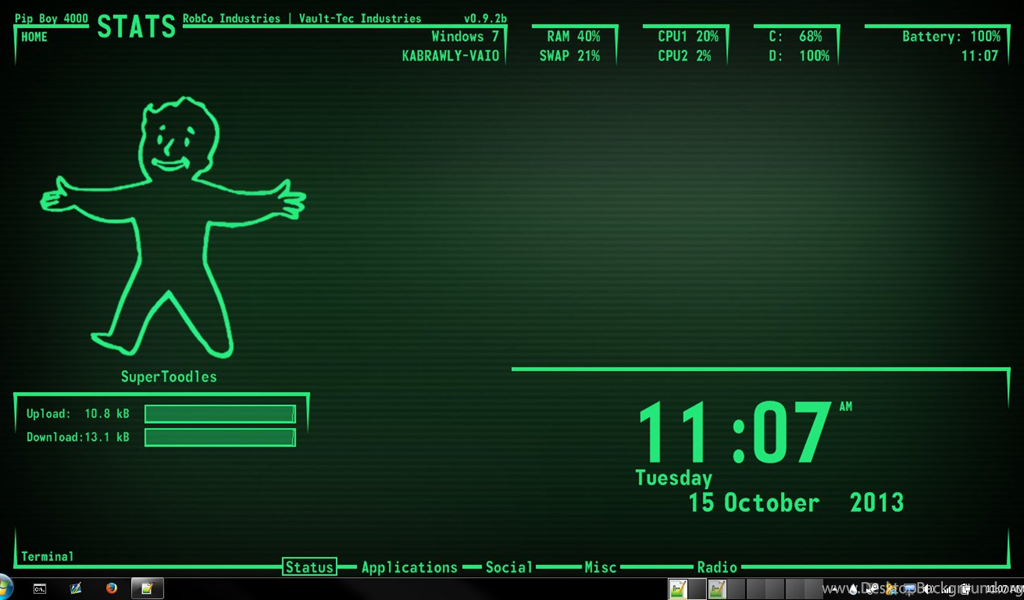
Task: Click the Vault Boy figure
Action: point(171,227)
